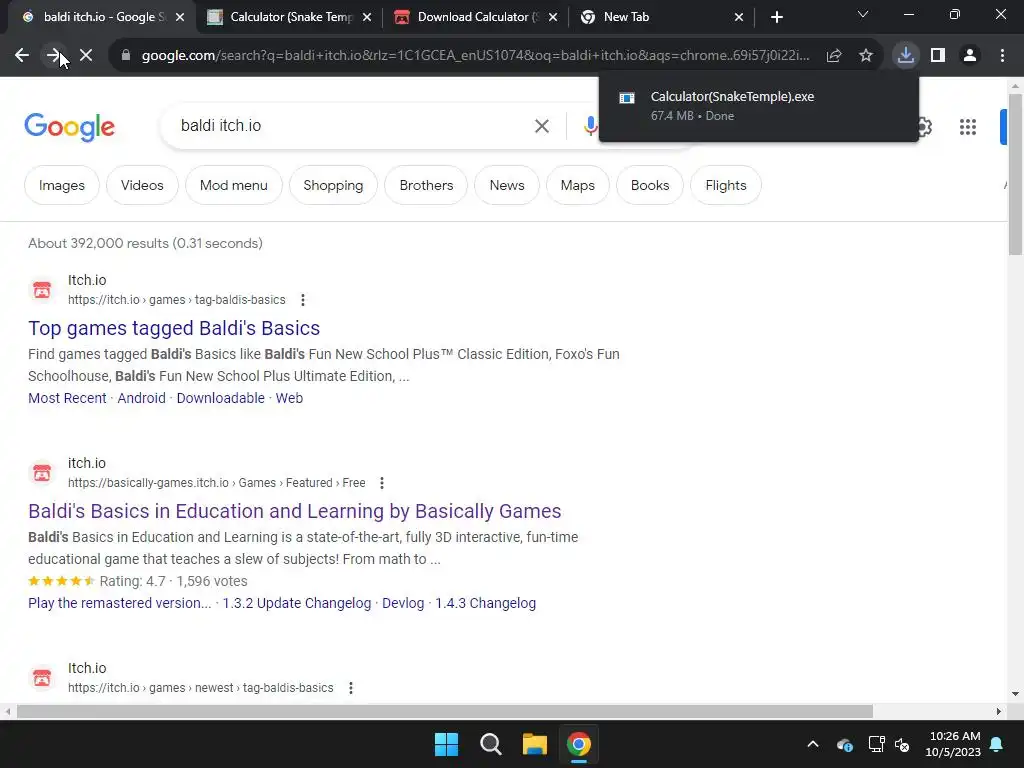This screenshot has height=768, width=1024.
Task: Click the browser forward arrow
Action: pos(54,56)
